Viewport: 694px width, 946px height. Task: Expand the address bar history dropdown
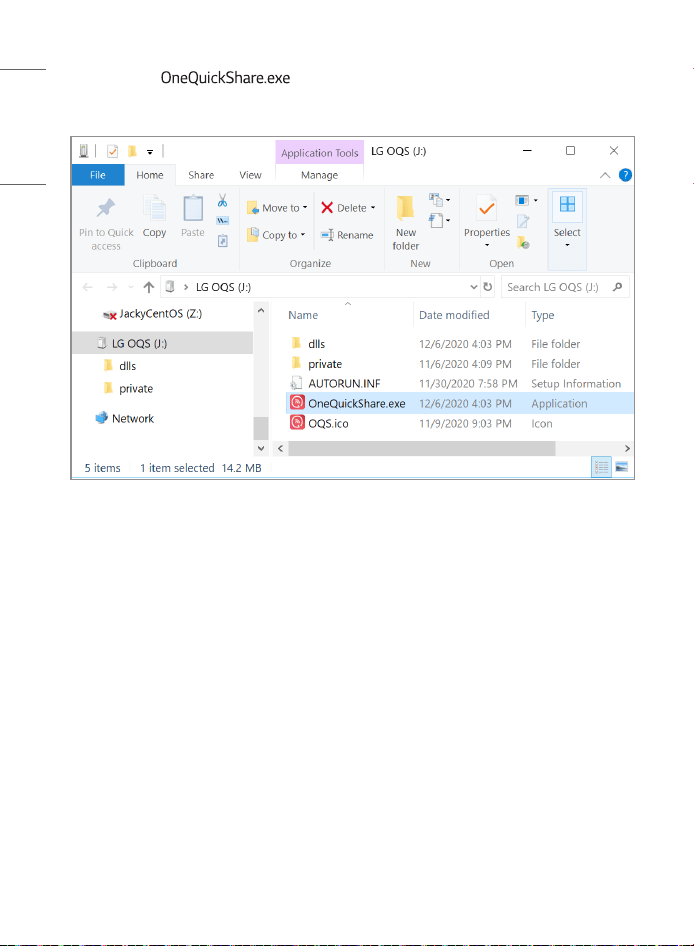(x=474, y=287)
